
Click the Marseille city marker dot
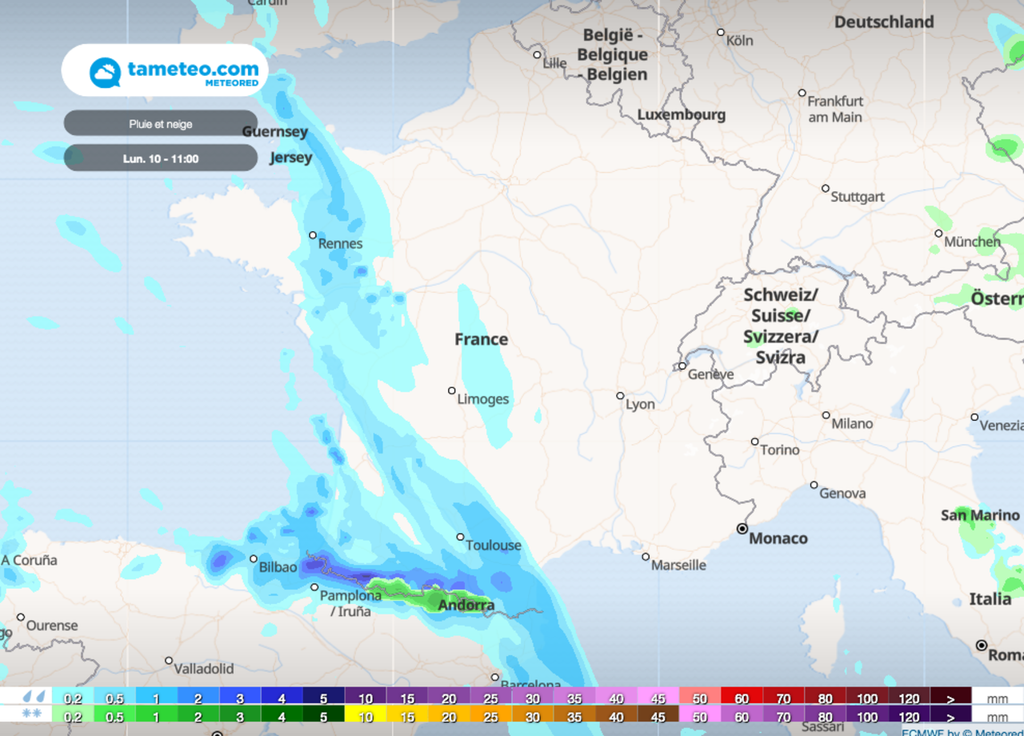(x=645, y=556)
